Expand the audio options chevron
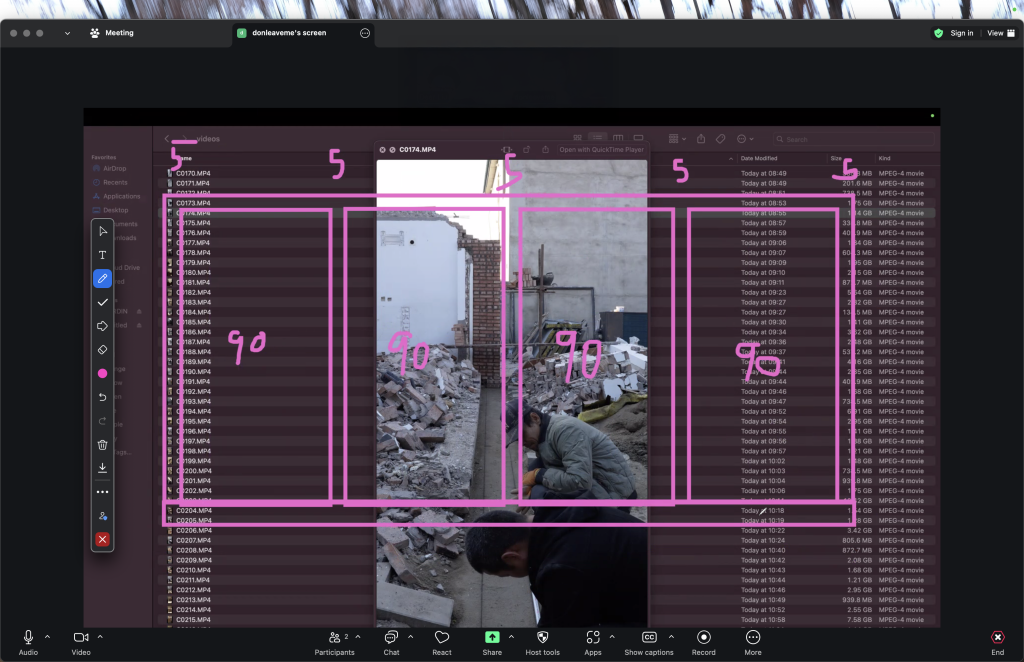Image resolution: width=1024 pixels, height=662 pixels. point(47,637)
